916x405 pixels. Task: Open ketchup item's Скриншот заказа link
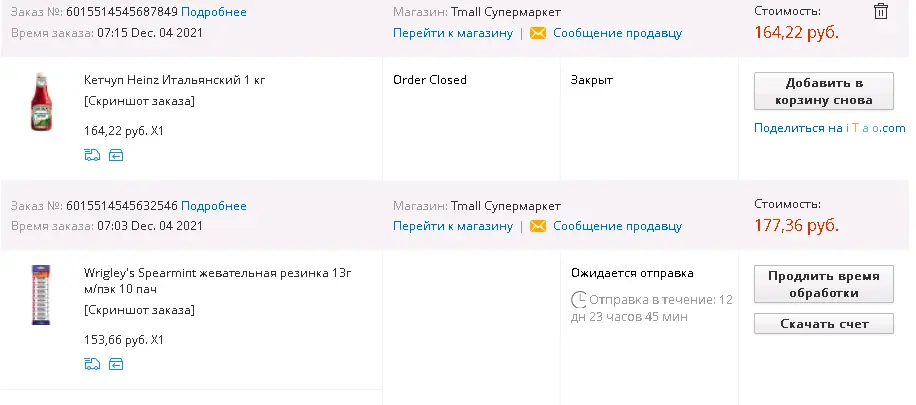[140, 101]
